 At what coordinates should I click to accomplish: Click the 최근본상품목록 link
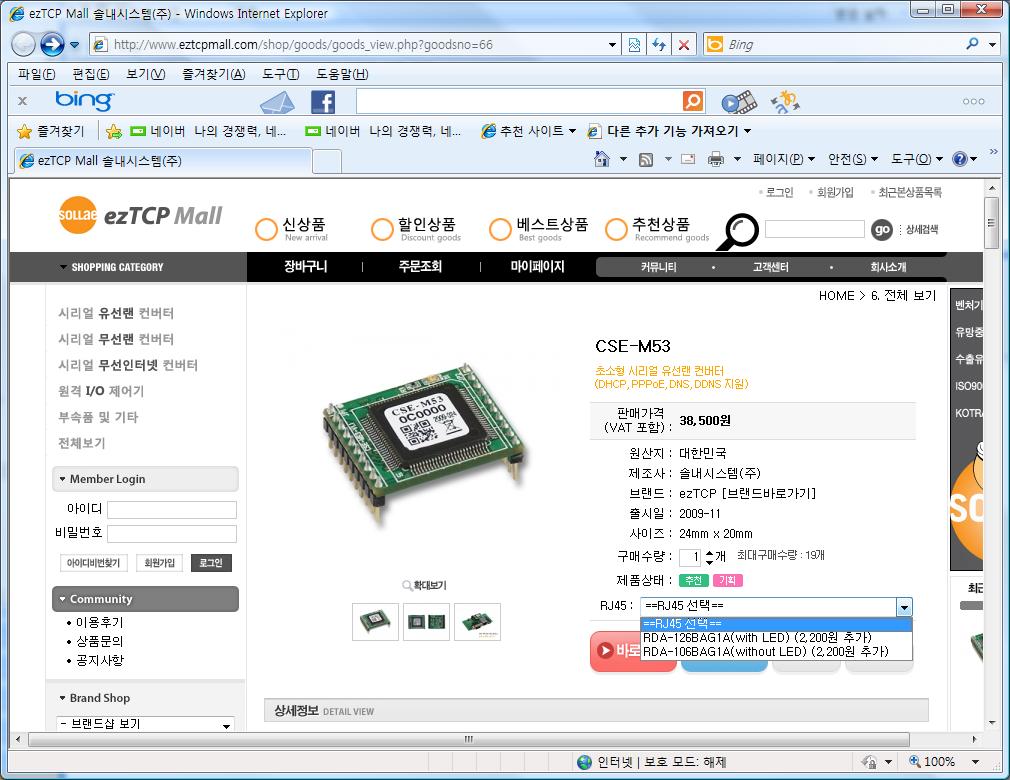coord(910,192)
